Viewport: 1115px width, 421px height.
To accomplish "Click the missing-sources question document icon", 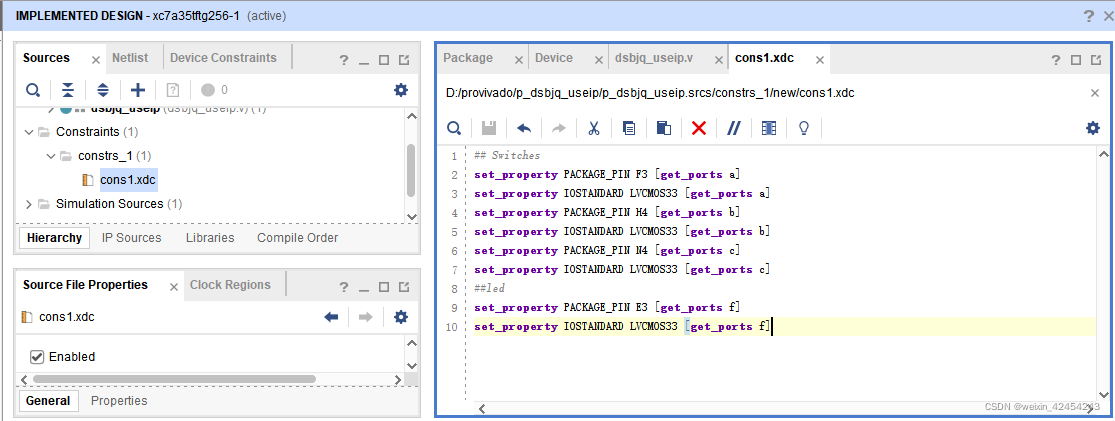I will (x=173, y=90).
